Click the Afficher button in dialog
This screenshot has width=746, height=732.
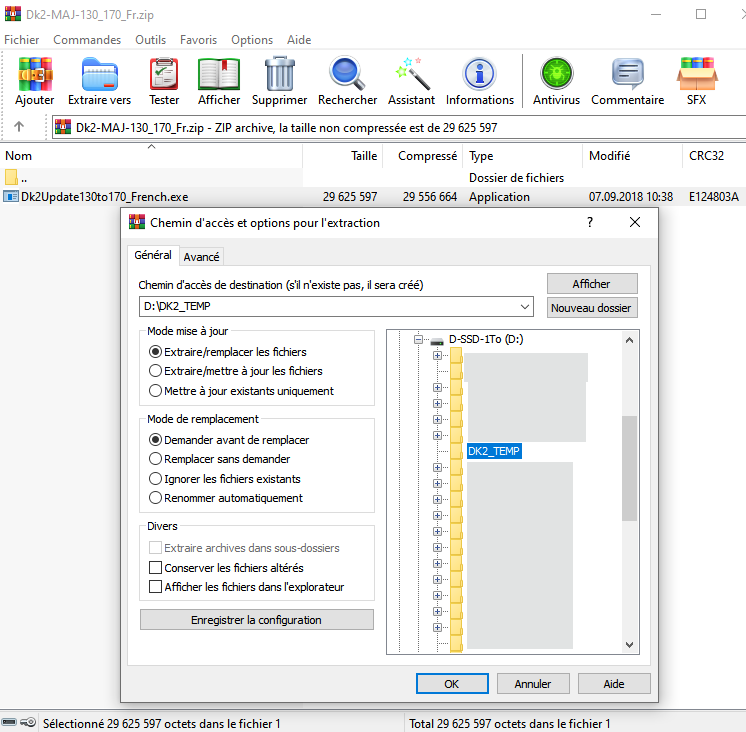(592, 283)
